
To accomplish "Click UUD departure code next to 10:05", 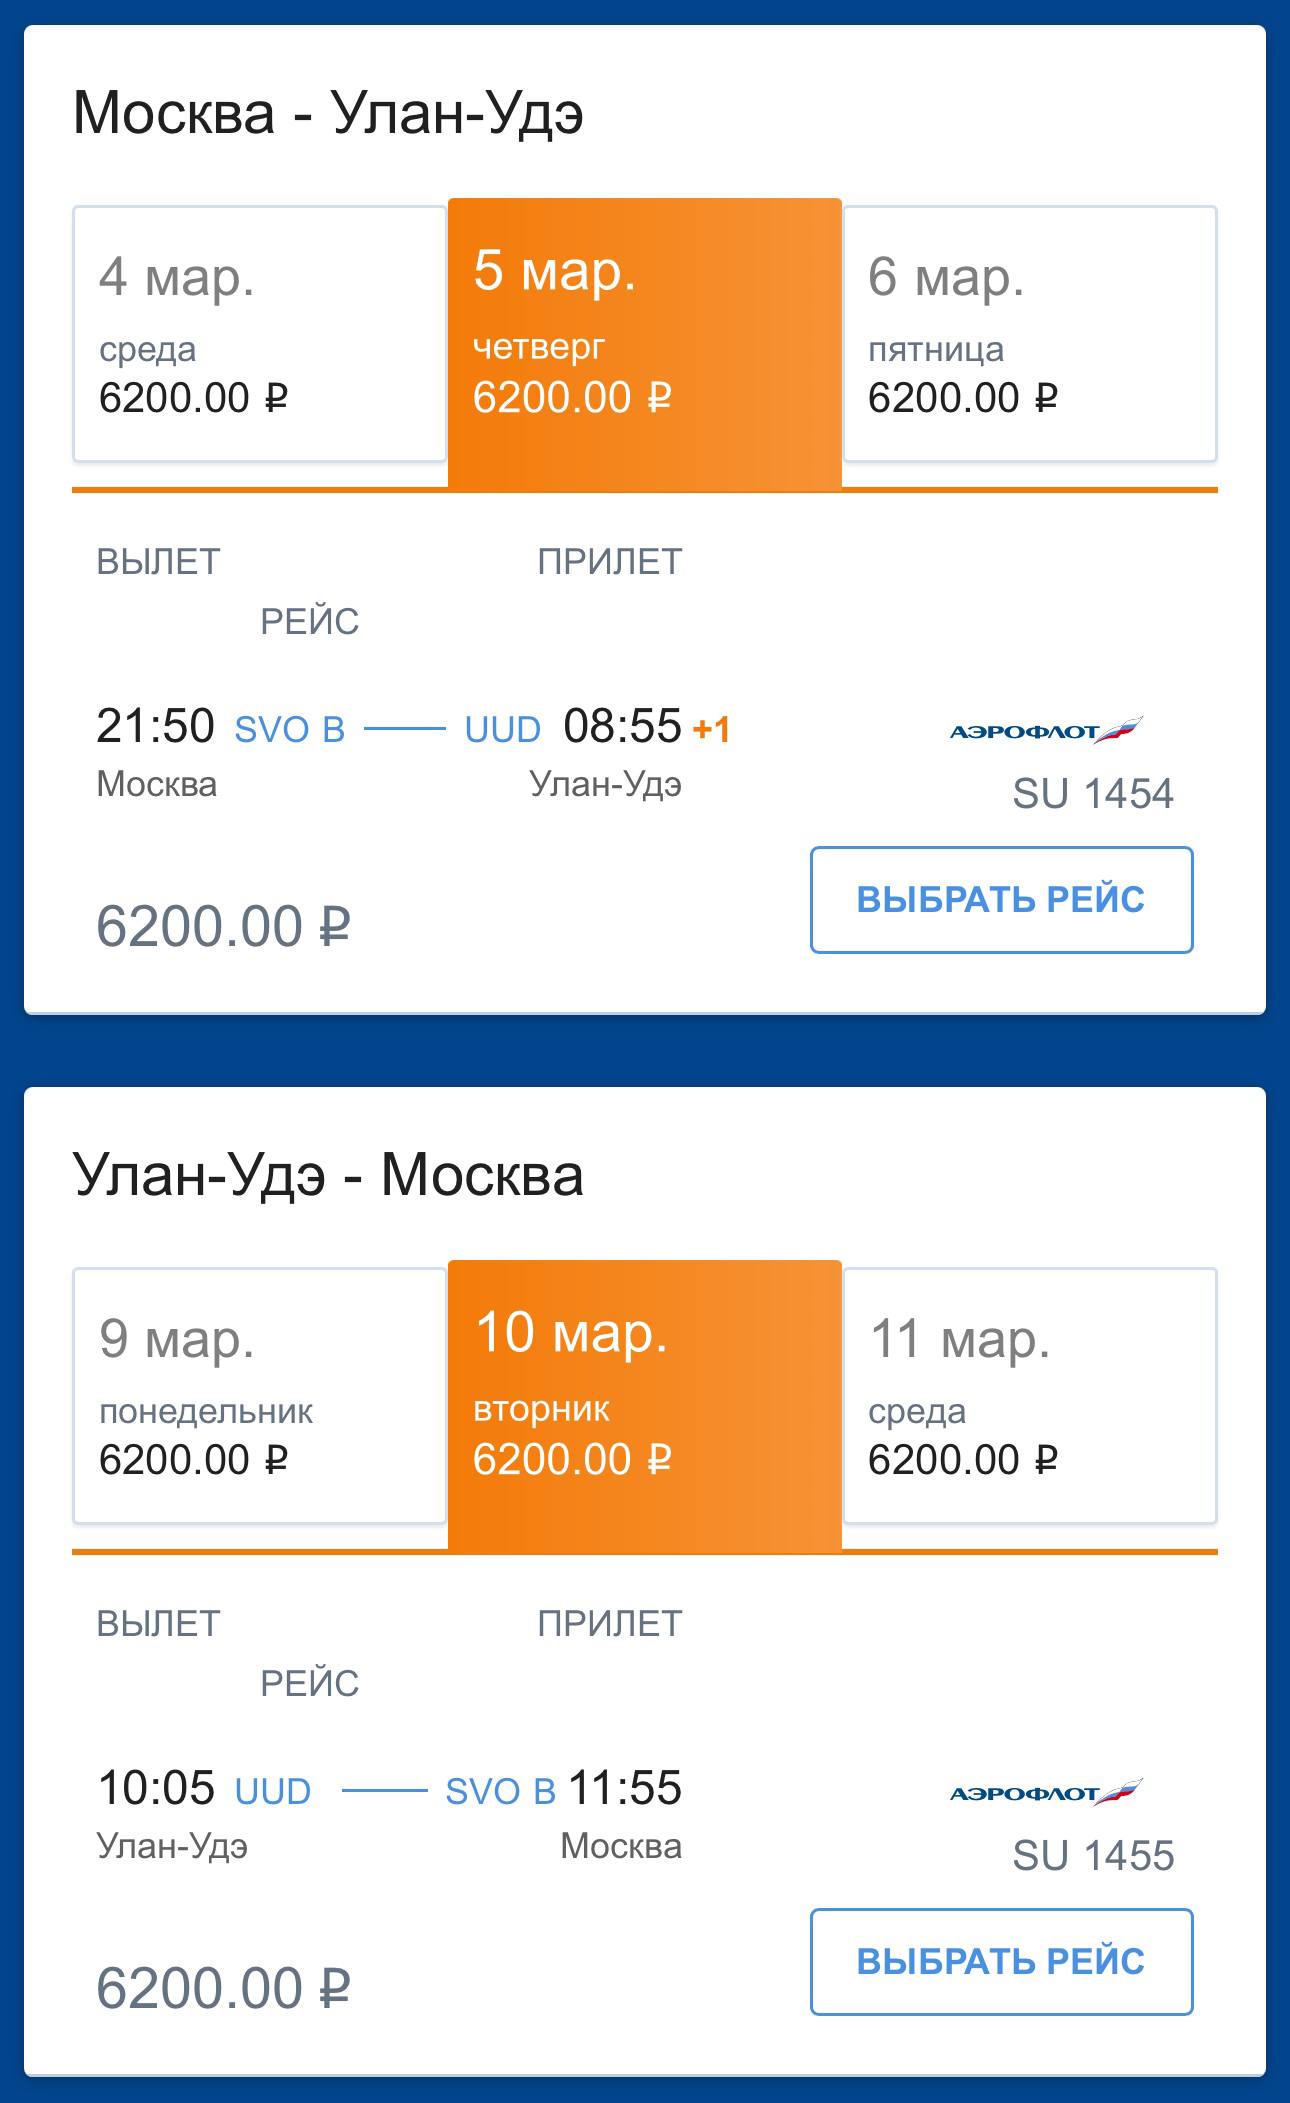I will (272, 1792).
